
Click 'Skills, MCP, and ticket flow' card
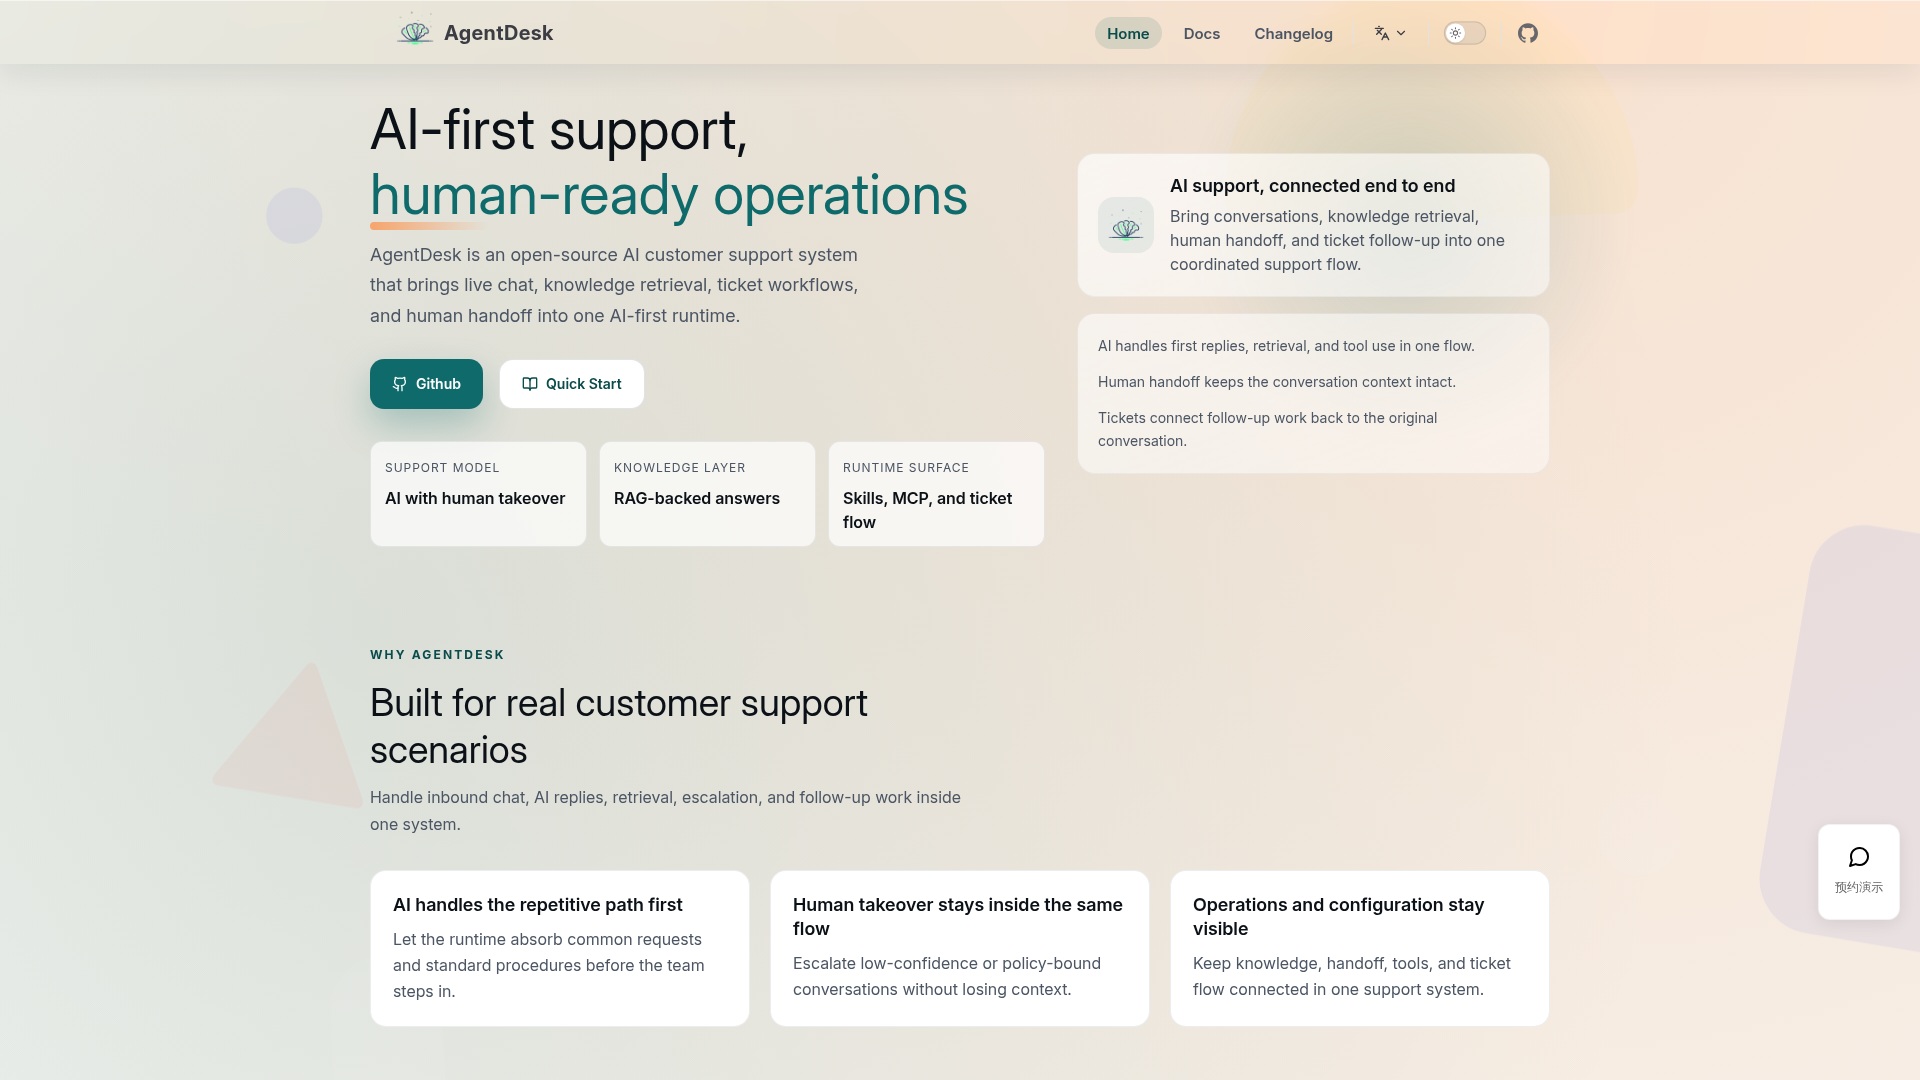[x=936, y=494]
